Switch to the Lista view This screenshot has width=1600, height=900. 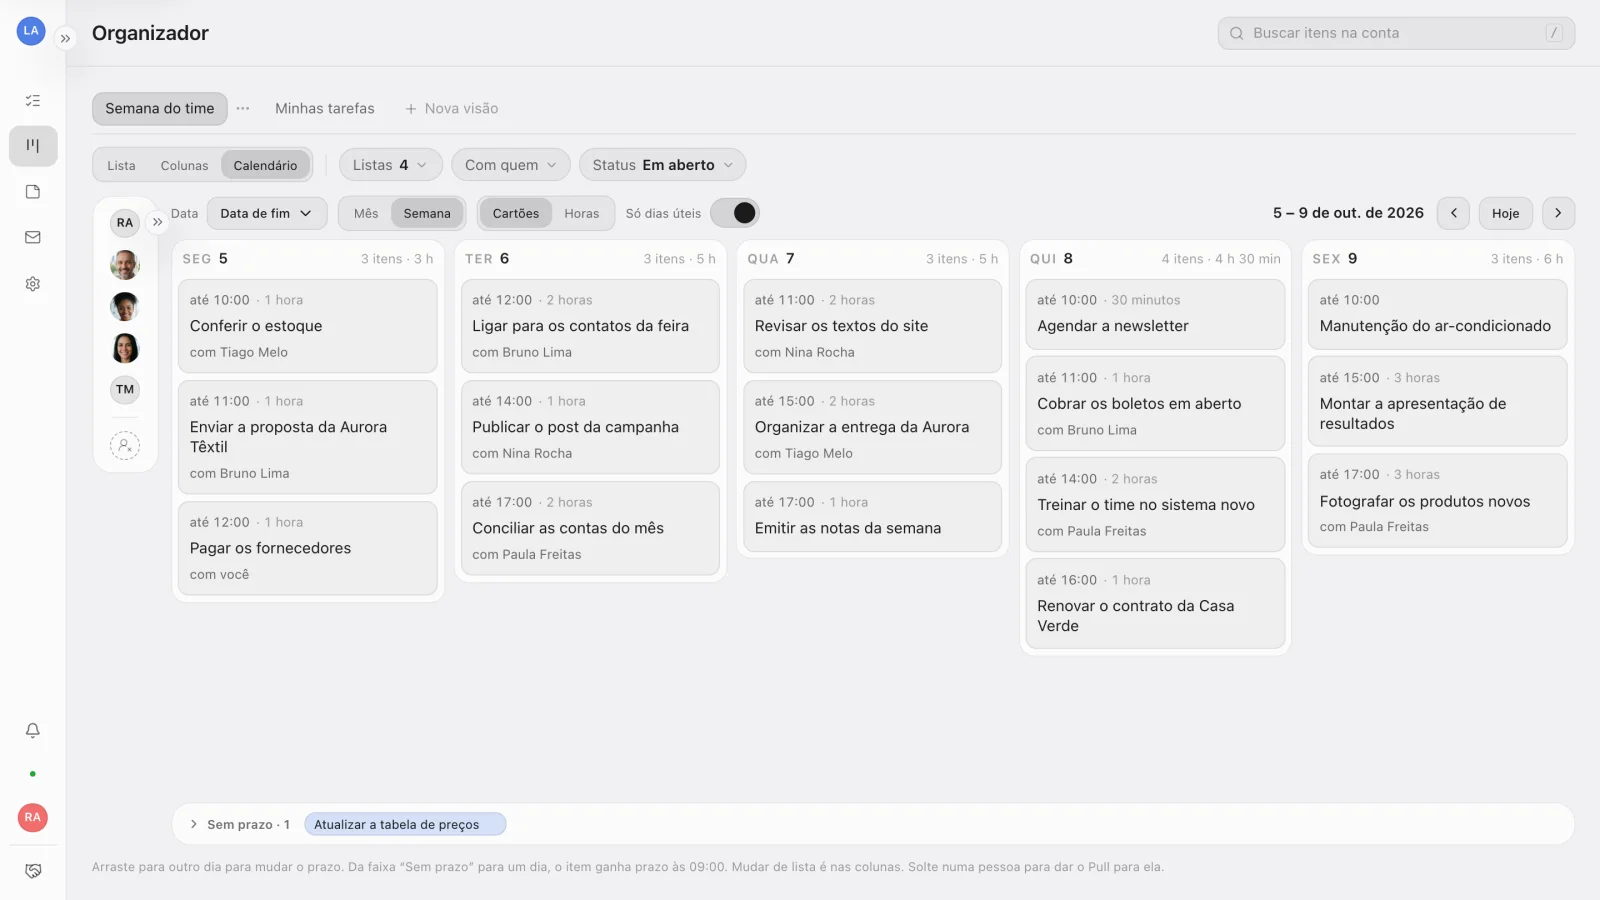click(x=121, y=166)
